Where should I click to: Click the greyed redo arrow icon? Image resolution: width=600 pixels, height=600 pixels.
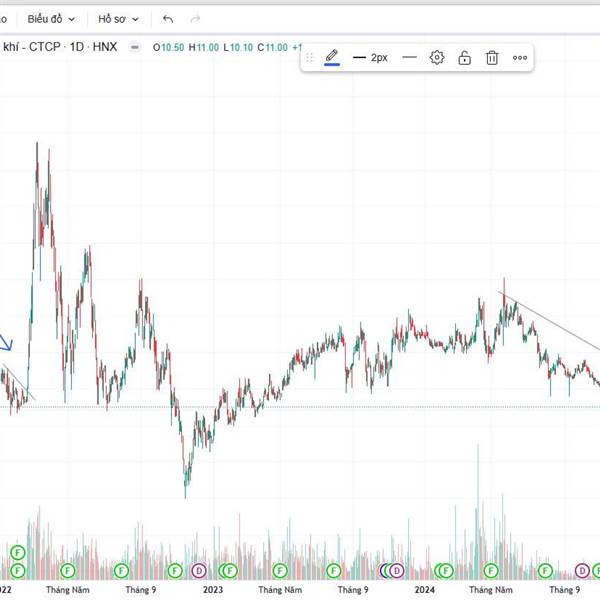pyautogui.click(x=195, y=19)
